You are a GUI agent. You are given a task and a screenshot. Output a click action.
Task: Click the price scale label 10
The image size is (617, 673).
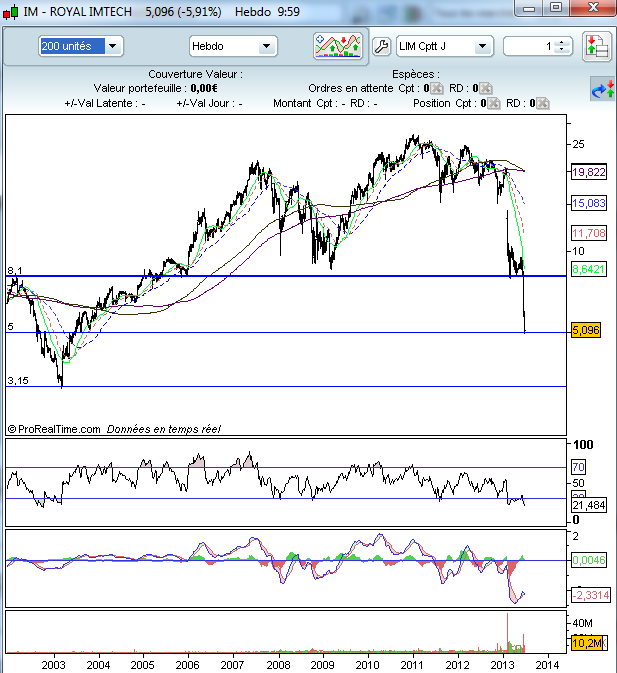(x=578, y=251)
